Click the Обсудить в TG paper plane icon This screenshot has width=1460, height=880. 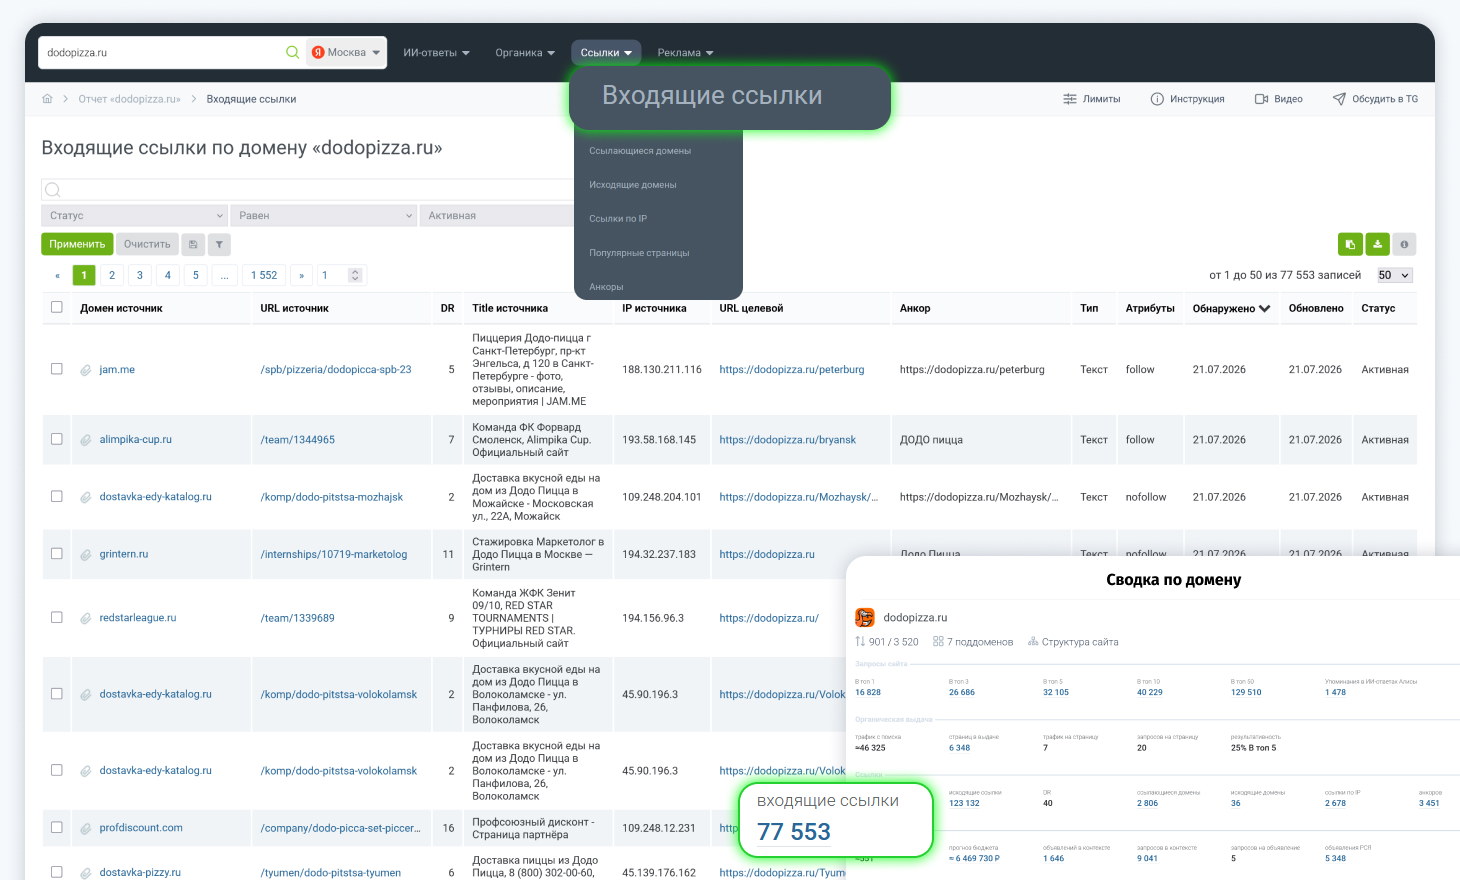pyautogui.click(x=1339, y=99)
